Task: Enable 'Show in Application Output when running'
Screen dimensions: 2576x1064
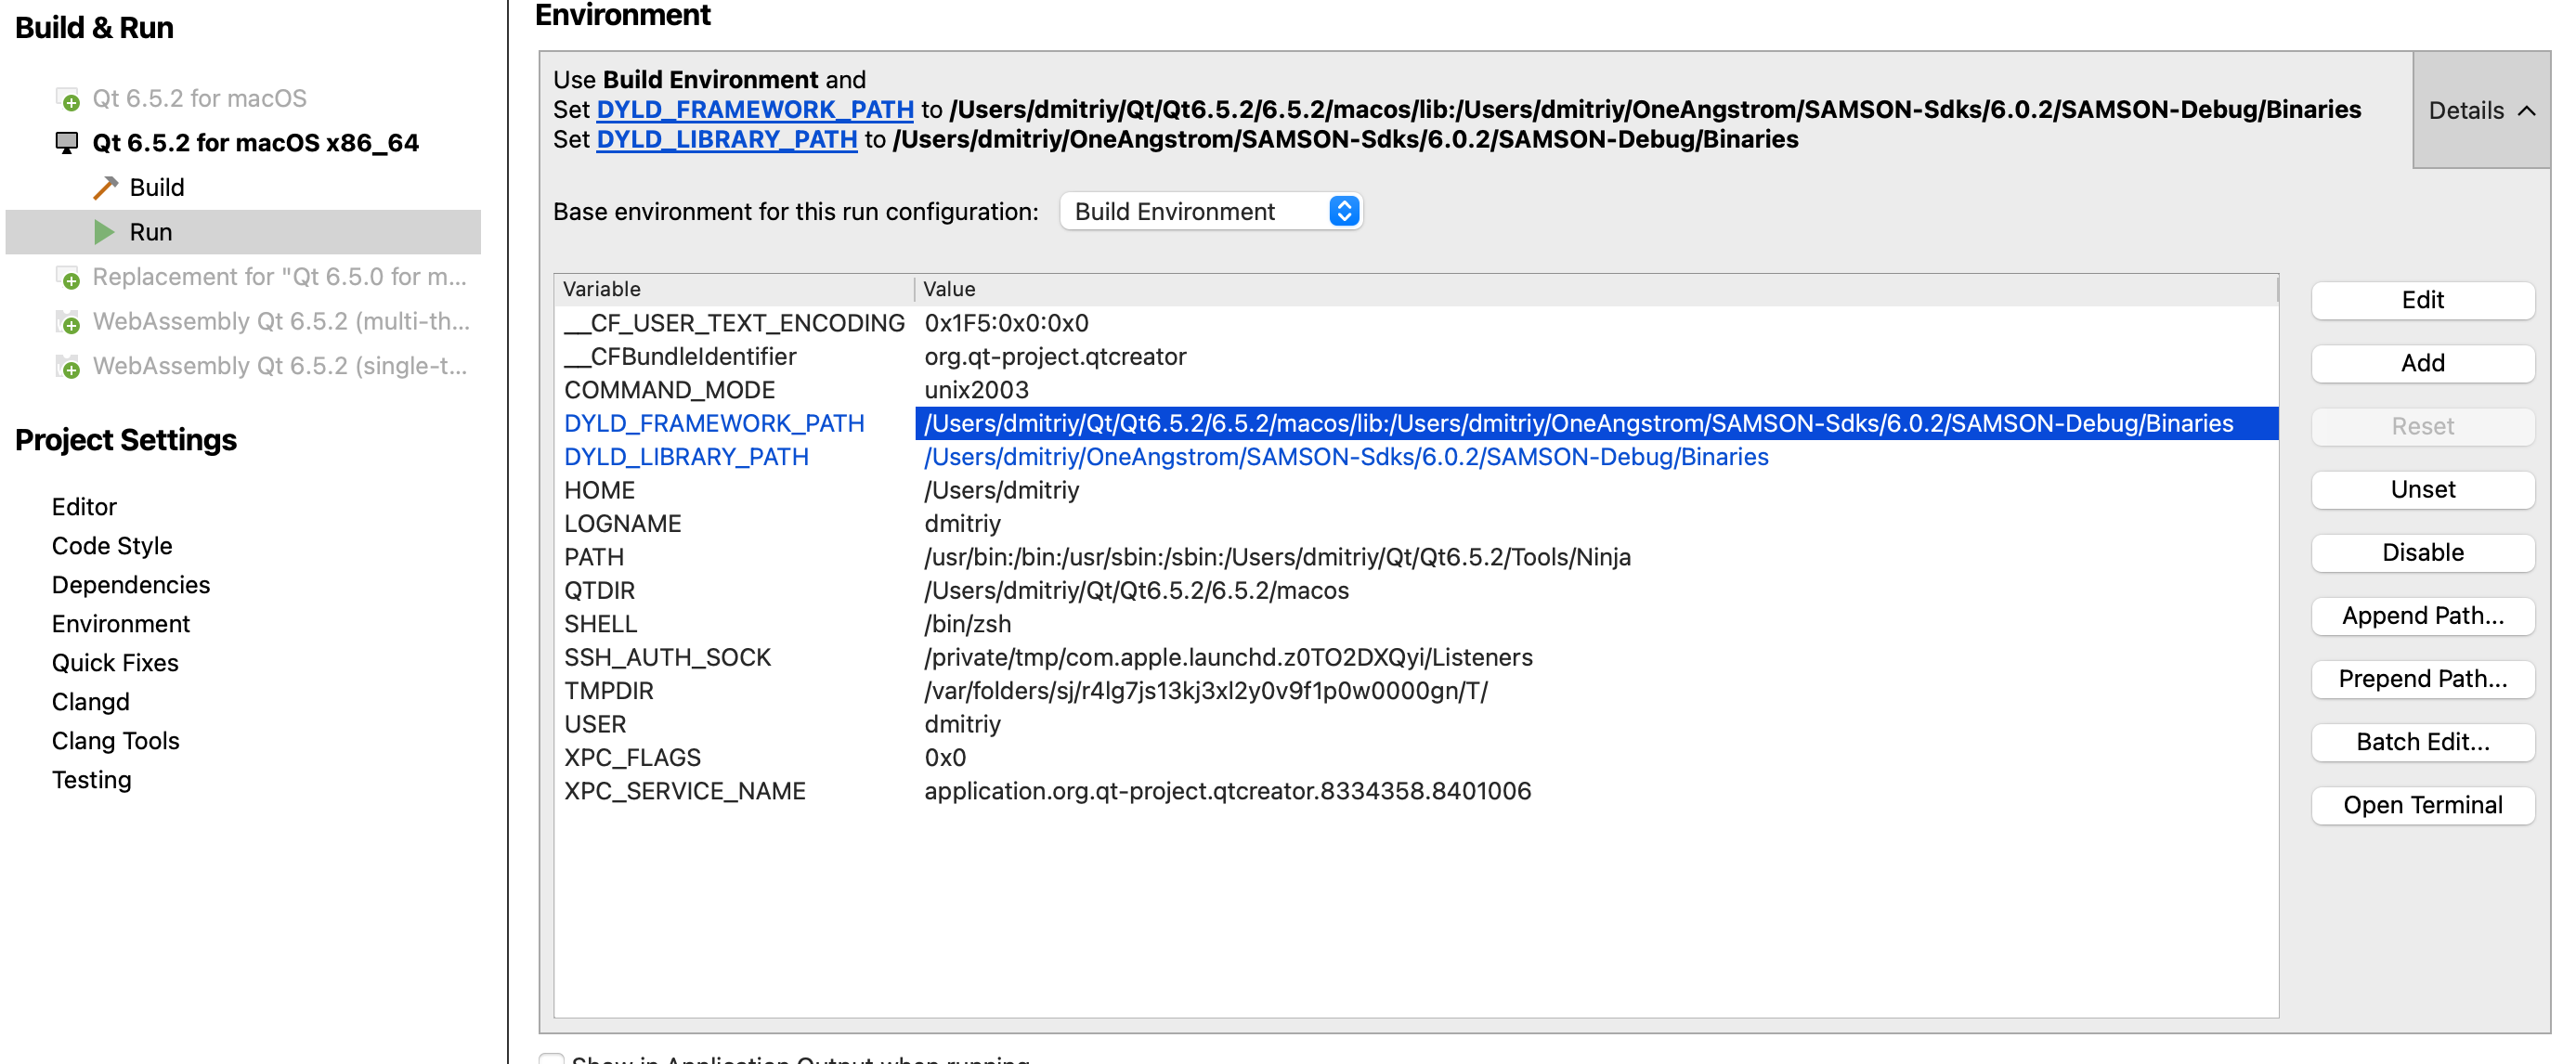Action: click(x=552, y=1061)
